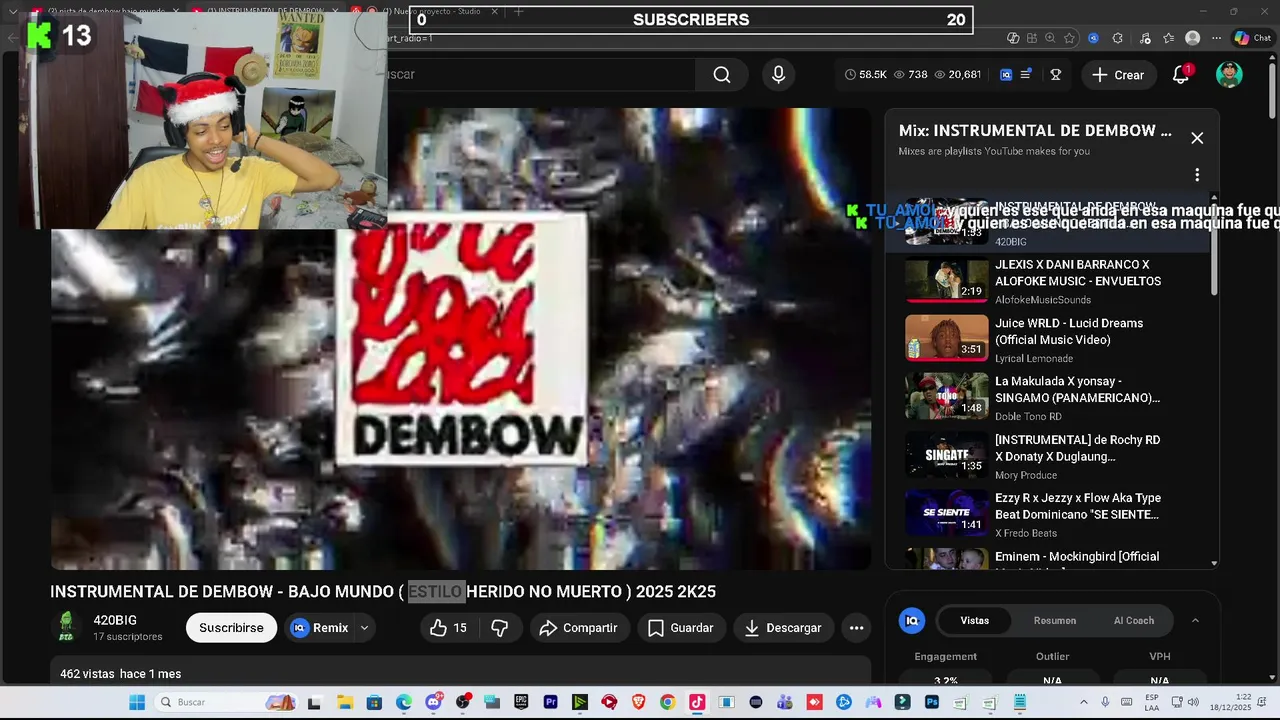
Task: Open the notifications bell
Action: 1181,75
